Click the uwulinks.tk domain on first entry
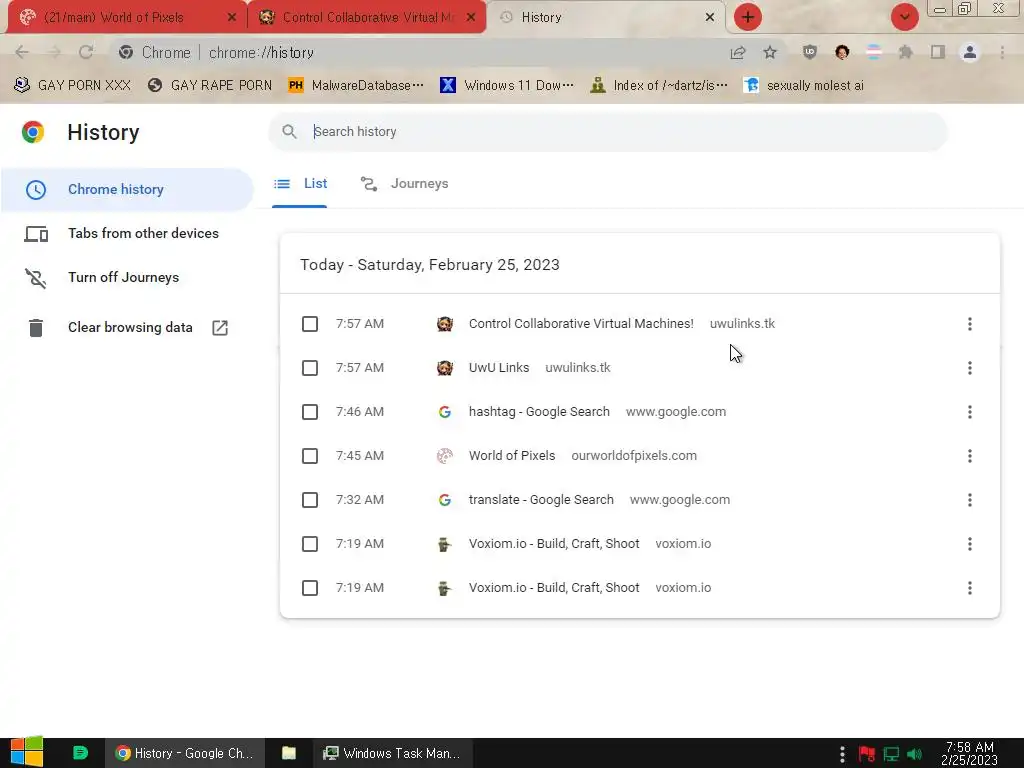Viewport: 1024px width, 768px height. pyautogui.click(x=743, y=324)
